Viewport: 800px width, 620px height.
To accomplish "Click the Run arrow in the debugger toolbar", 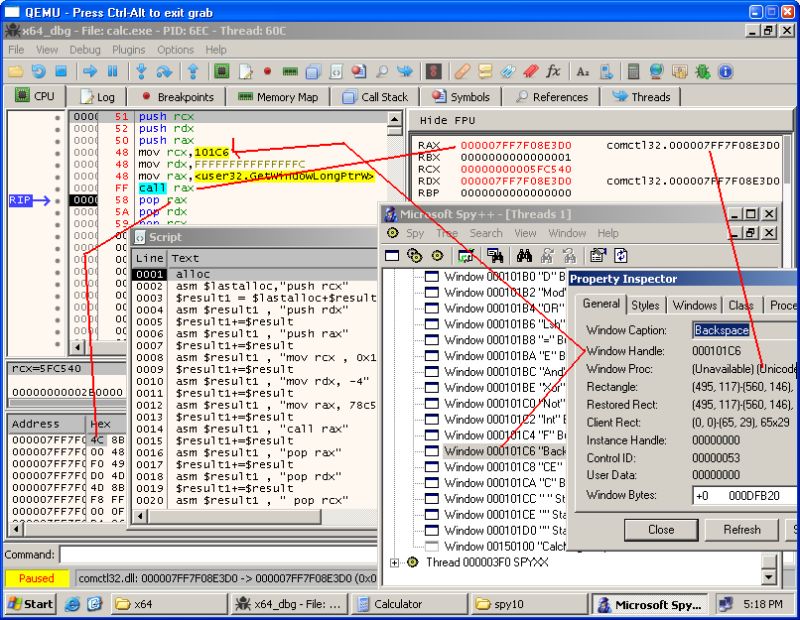I will point(90,72).
